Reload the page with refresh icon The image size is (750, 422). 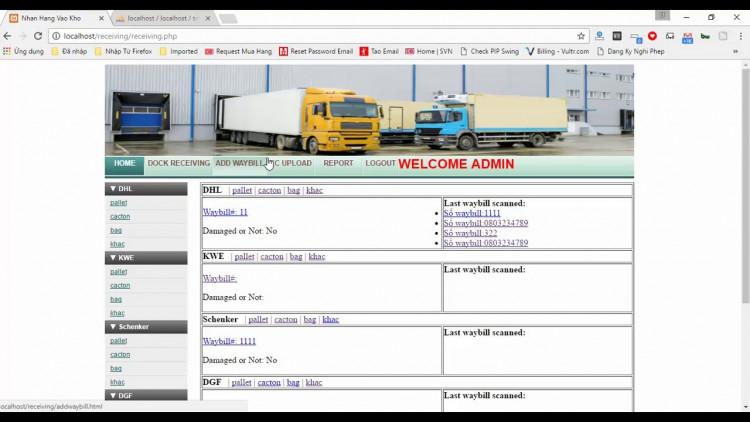(38, 36)
